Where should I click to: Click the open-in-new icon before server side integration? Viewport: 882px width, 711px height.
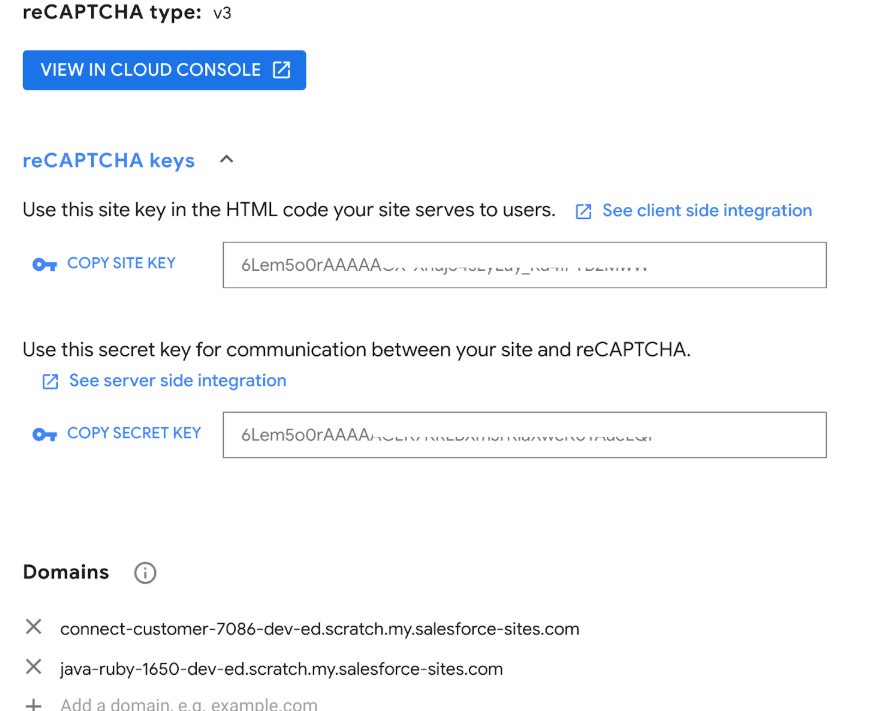[x=50, y=381]
